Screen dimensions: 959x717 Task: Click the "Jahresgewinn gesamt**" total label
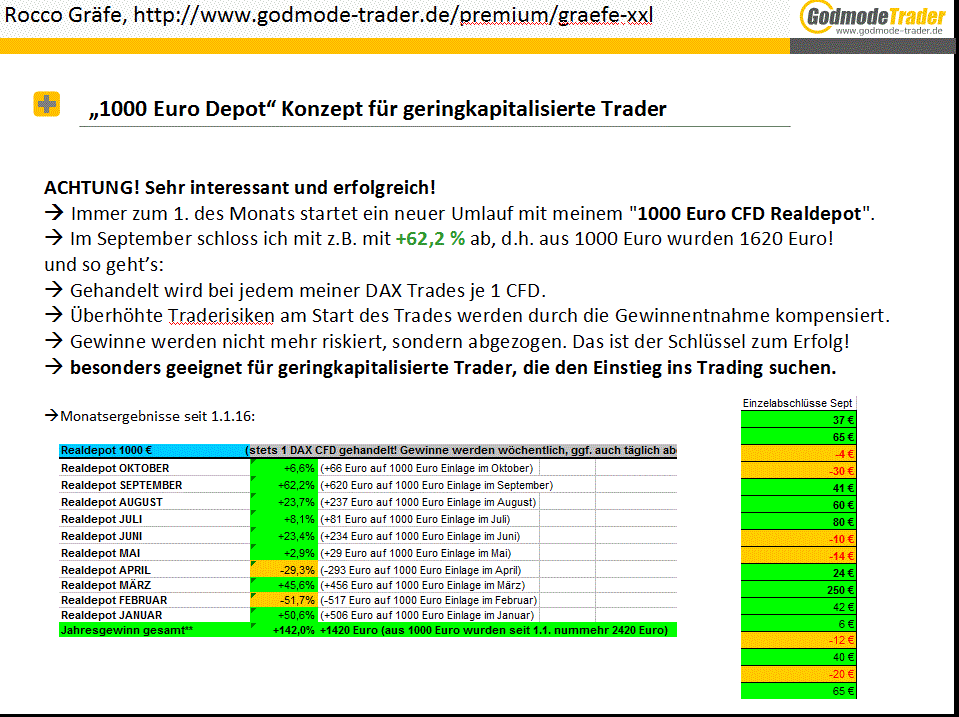[x=127, y=630]
